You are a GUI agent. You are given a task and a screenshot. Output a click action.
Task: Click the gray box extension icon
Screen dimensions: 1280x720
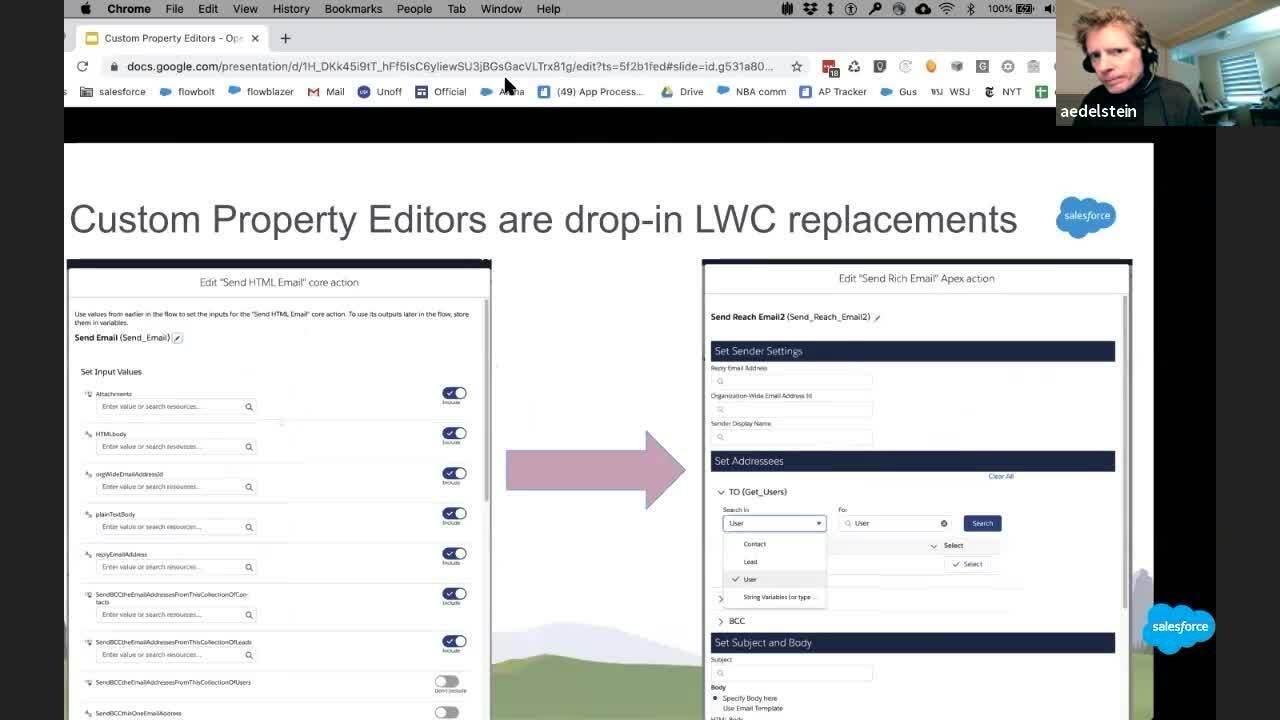click(957, 66)
